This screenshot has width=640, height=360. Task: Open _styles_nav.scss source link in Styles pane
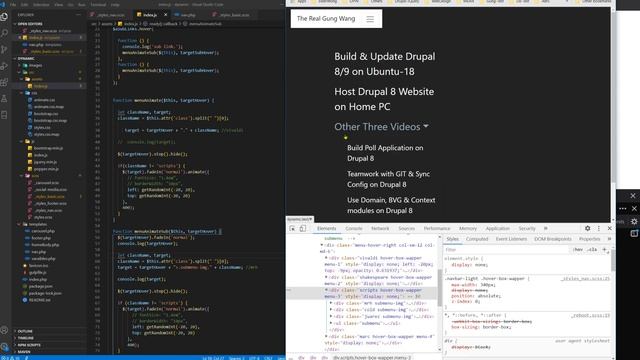click(585, 279)
